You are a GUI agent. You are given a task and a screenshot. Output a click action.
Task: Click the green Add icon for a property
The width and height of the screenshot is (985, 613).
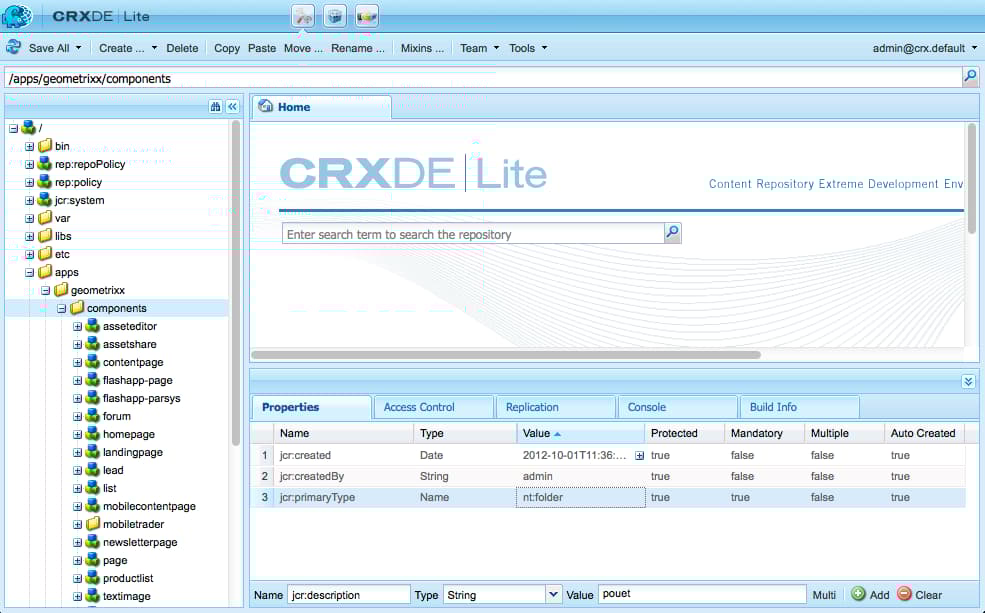tap(859, 594)
